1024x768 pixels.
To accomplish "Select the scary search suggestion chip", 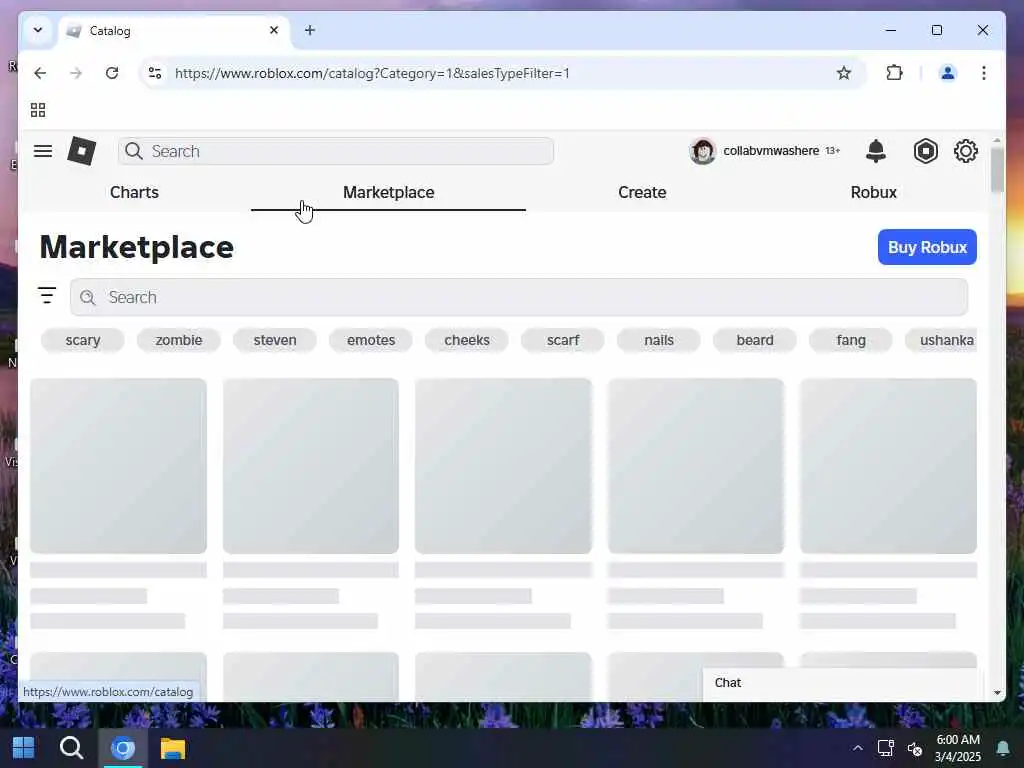I will click(82, 340).
